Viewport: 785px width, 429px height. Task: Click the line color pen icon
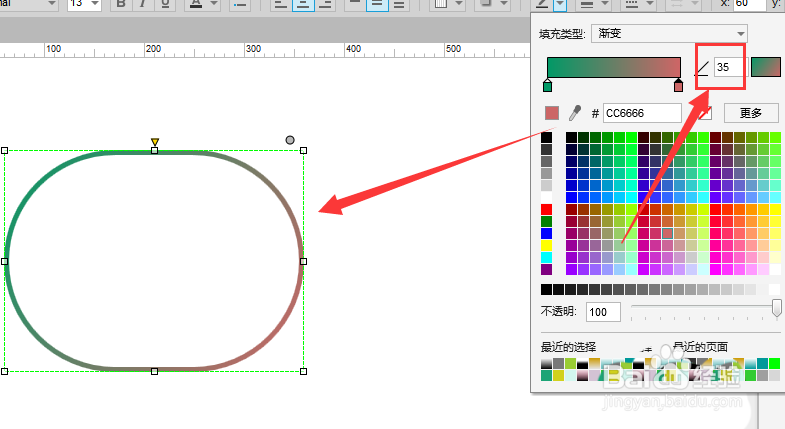543,5
